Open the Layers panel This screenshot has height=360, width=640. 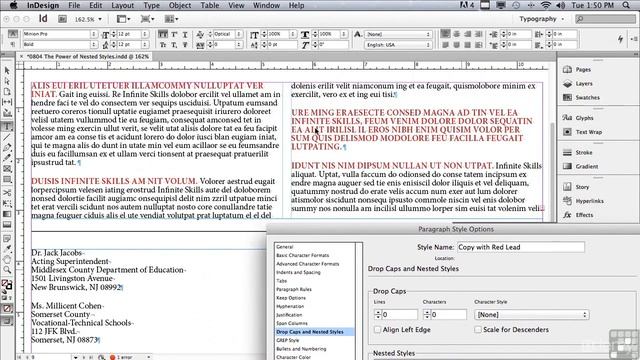[578, 83]
